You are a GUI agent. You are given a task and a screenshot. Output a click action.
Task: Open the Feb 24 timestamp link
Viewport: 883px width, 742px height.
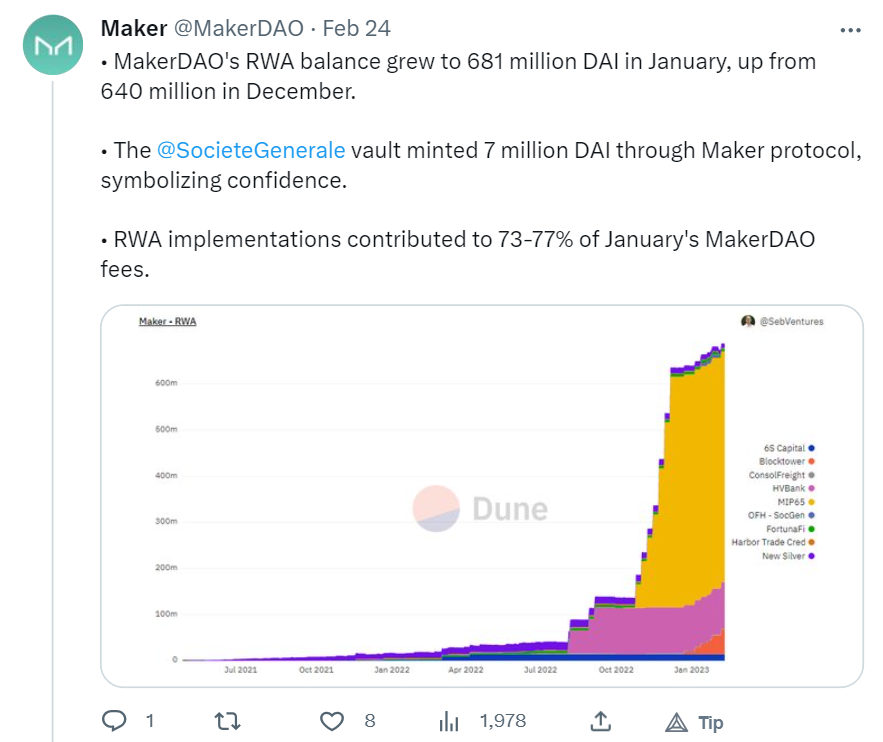(x=357, y=28)
